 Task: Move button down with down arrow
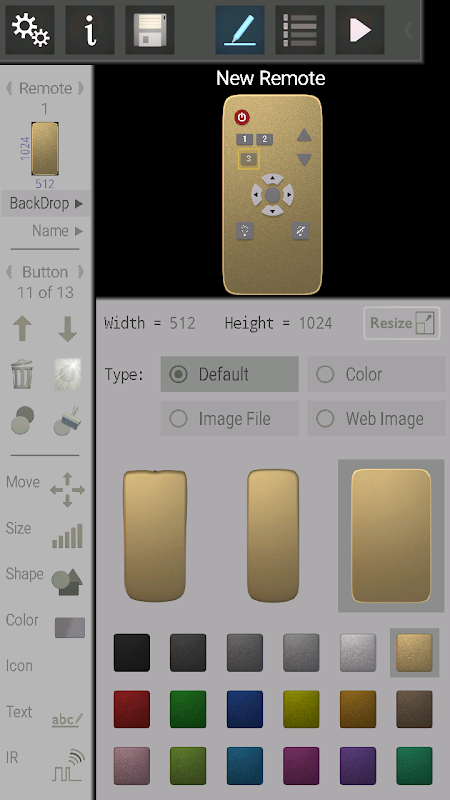pyautogui.click(x=67, y=329)
